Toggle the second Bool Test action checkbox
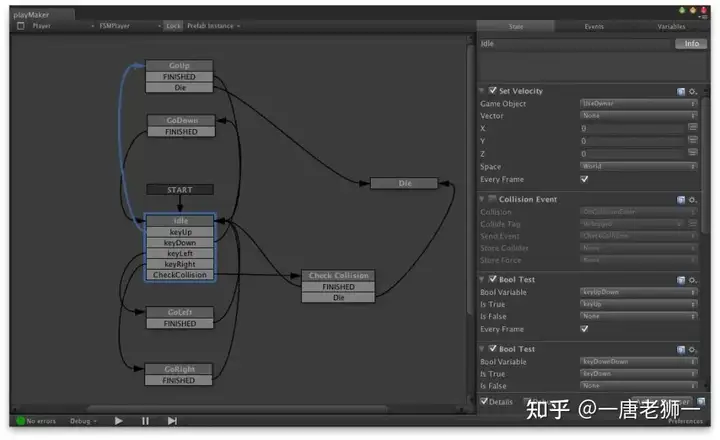Image resolution: width=720 pixels, height=440 pixels. (493, 349)
